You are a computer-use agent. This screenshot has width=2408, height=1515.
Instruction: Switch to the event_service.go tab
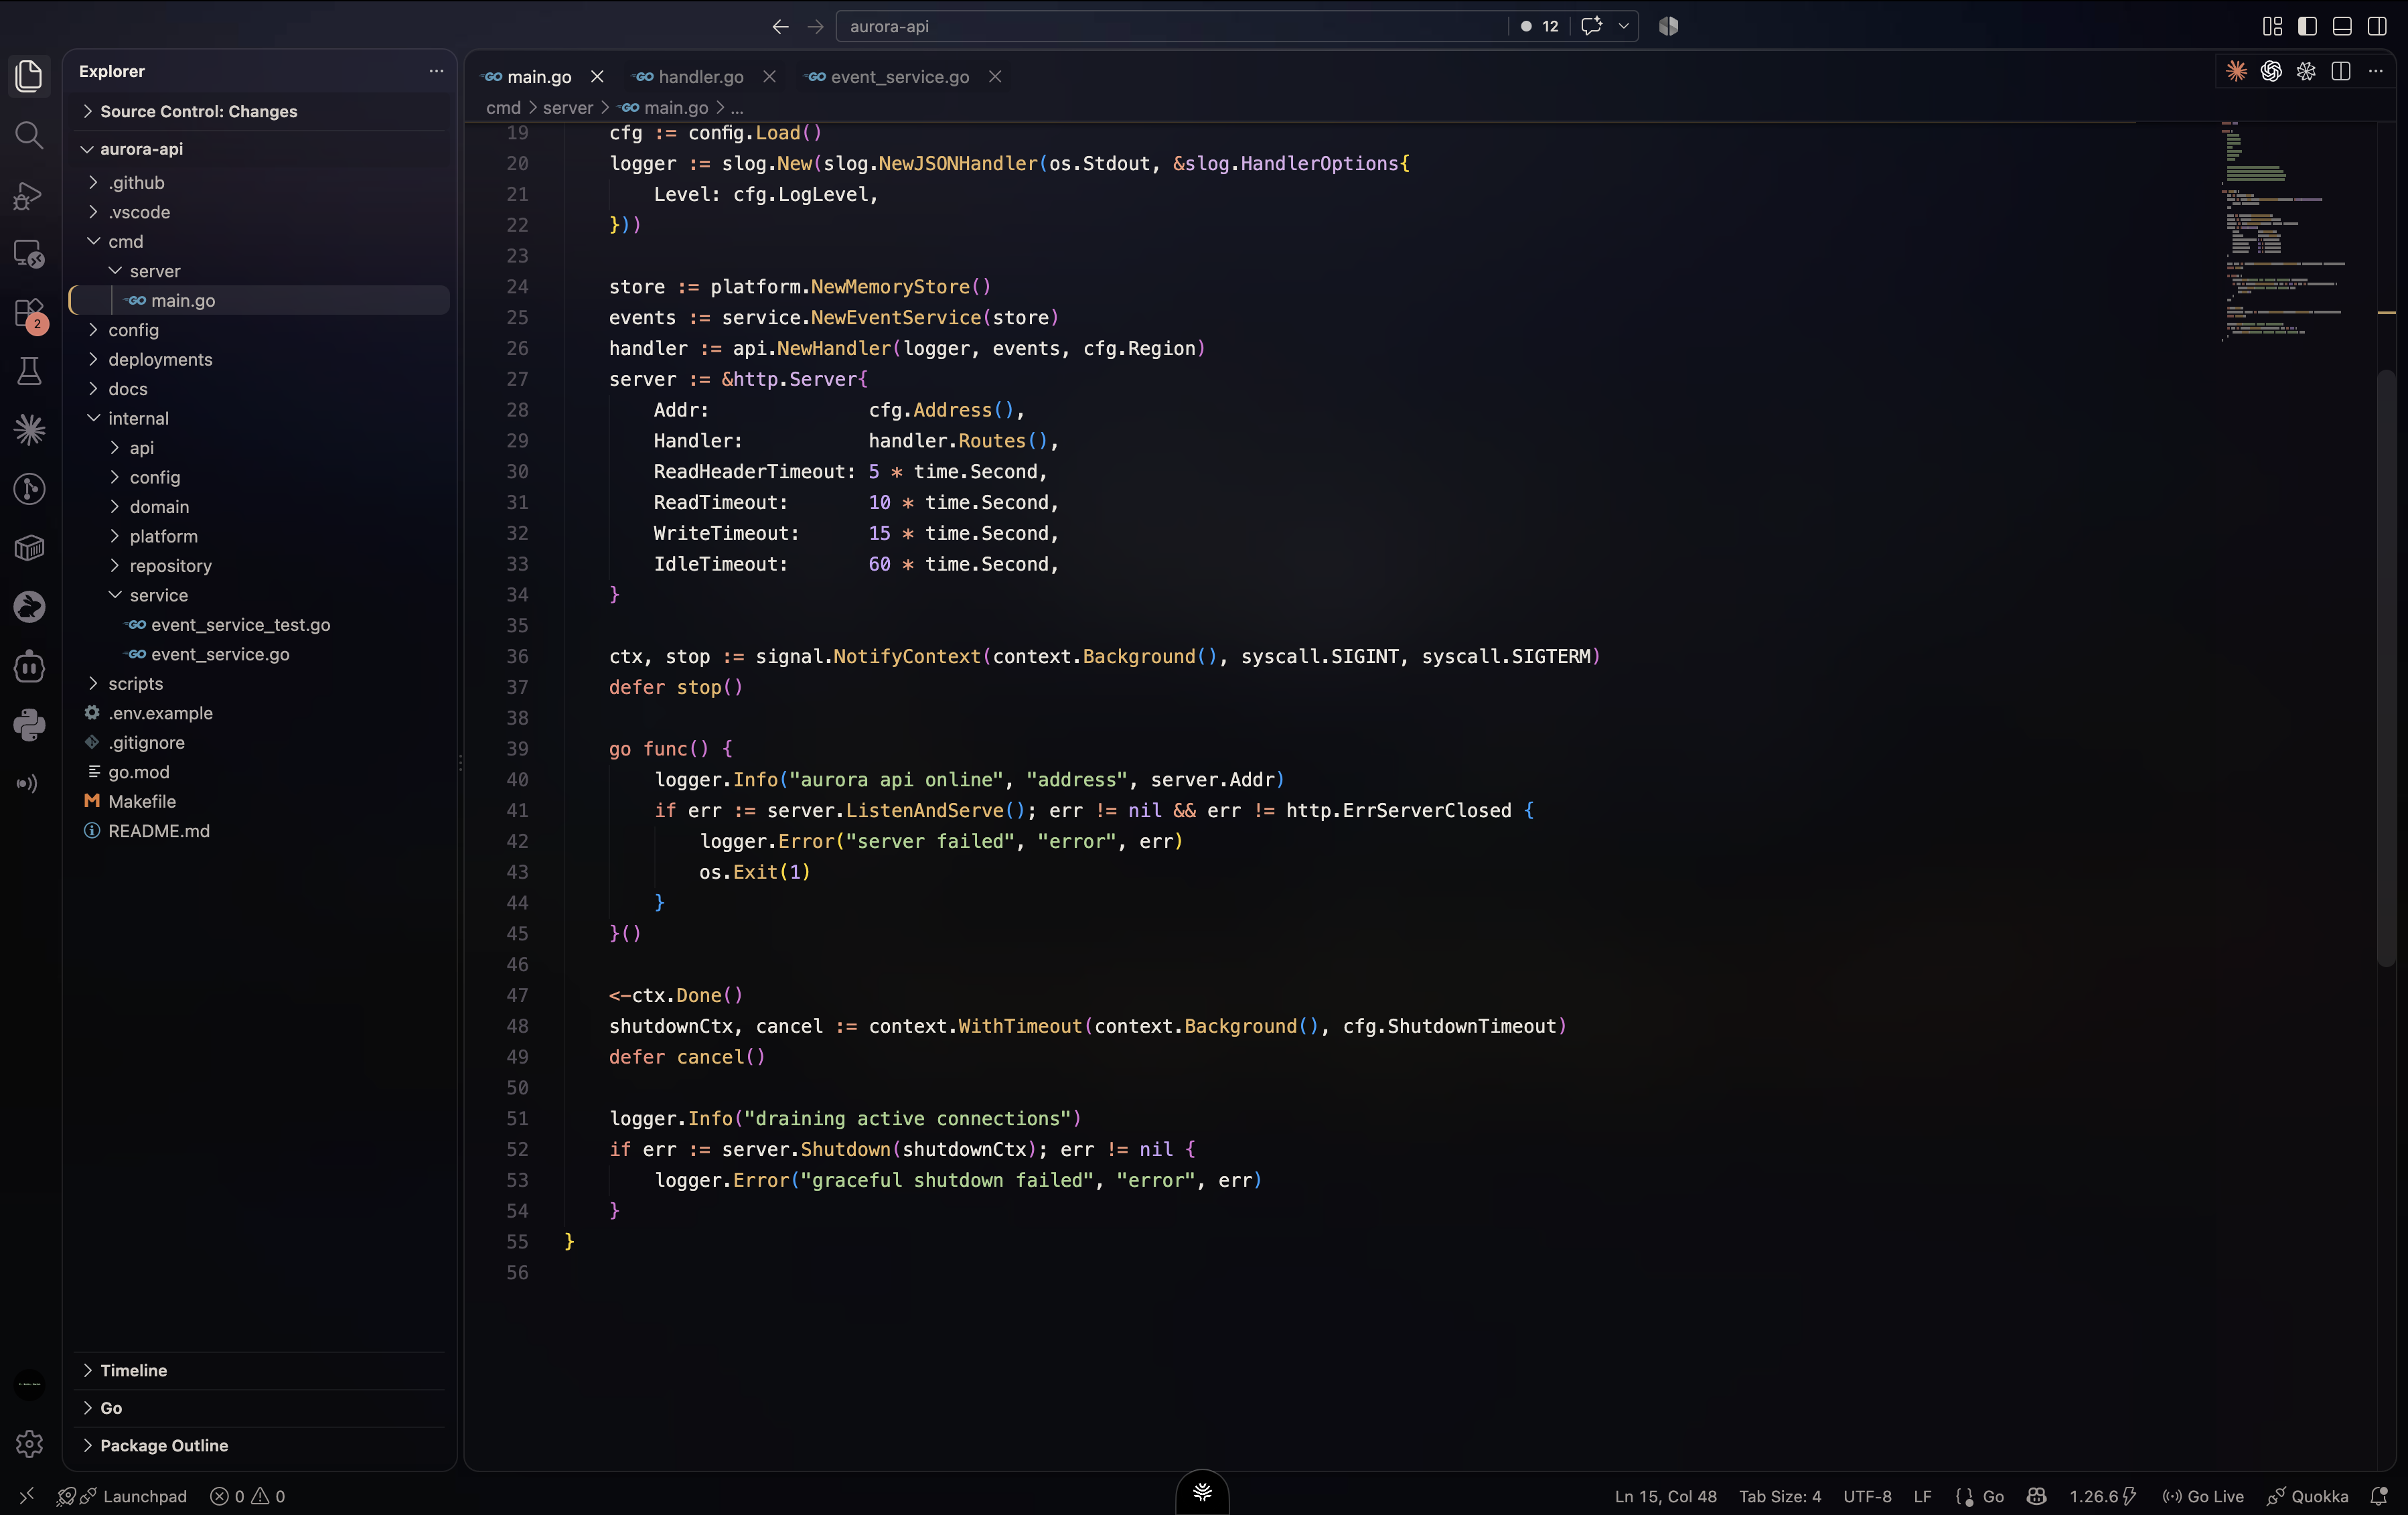click(x=899, y=77)
